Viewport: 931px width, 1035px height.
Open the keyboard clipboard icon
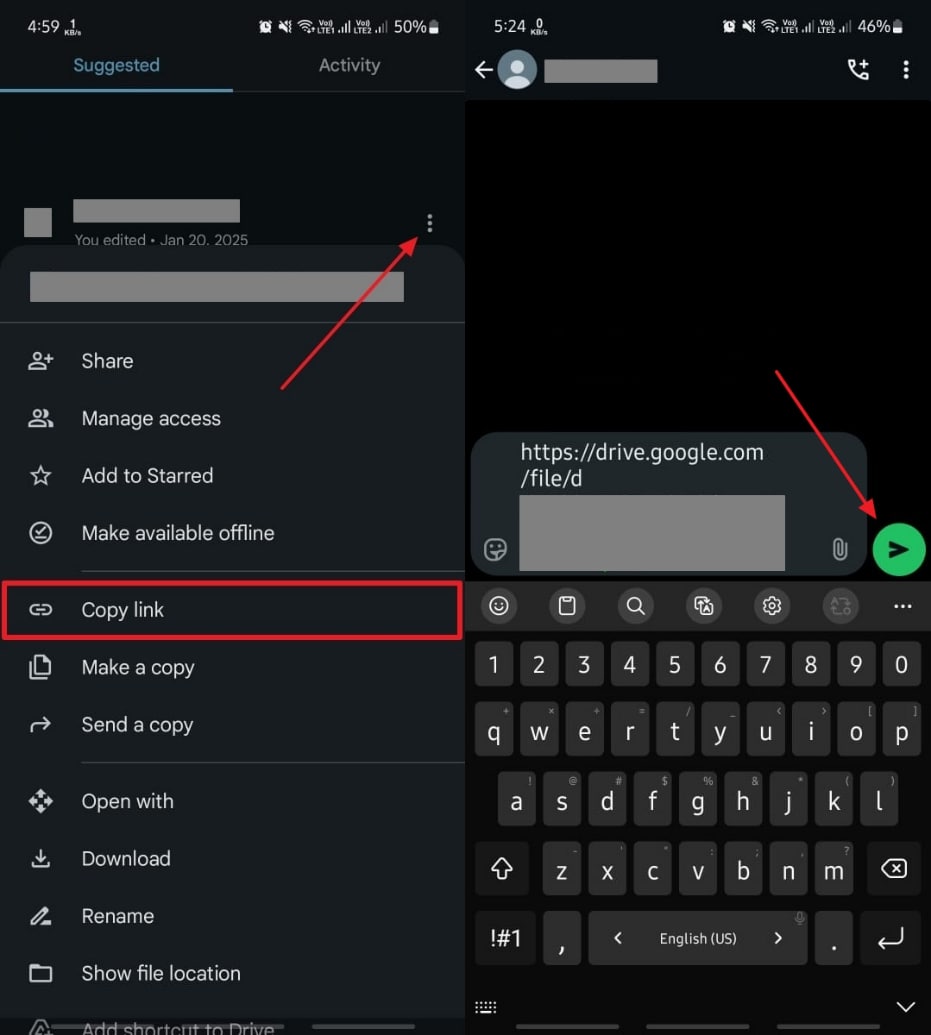[x=567, y=605]
